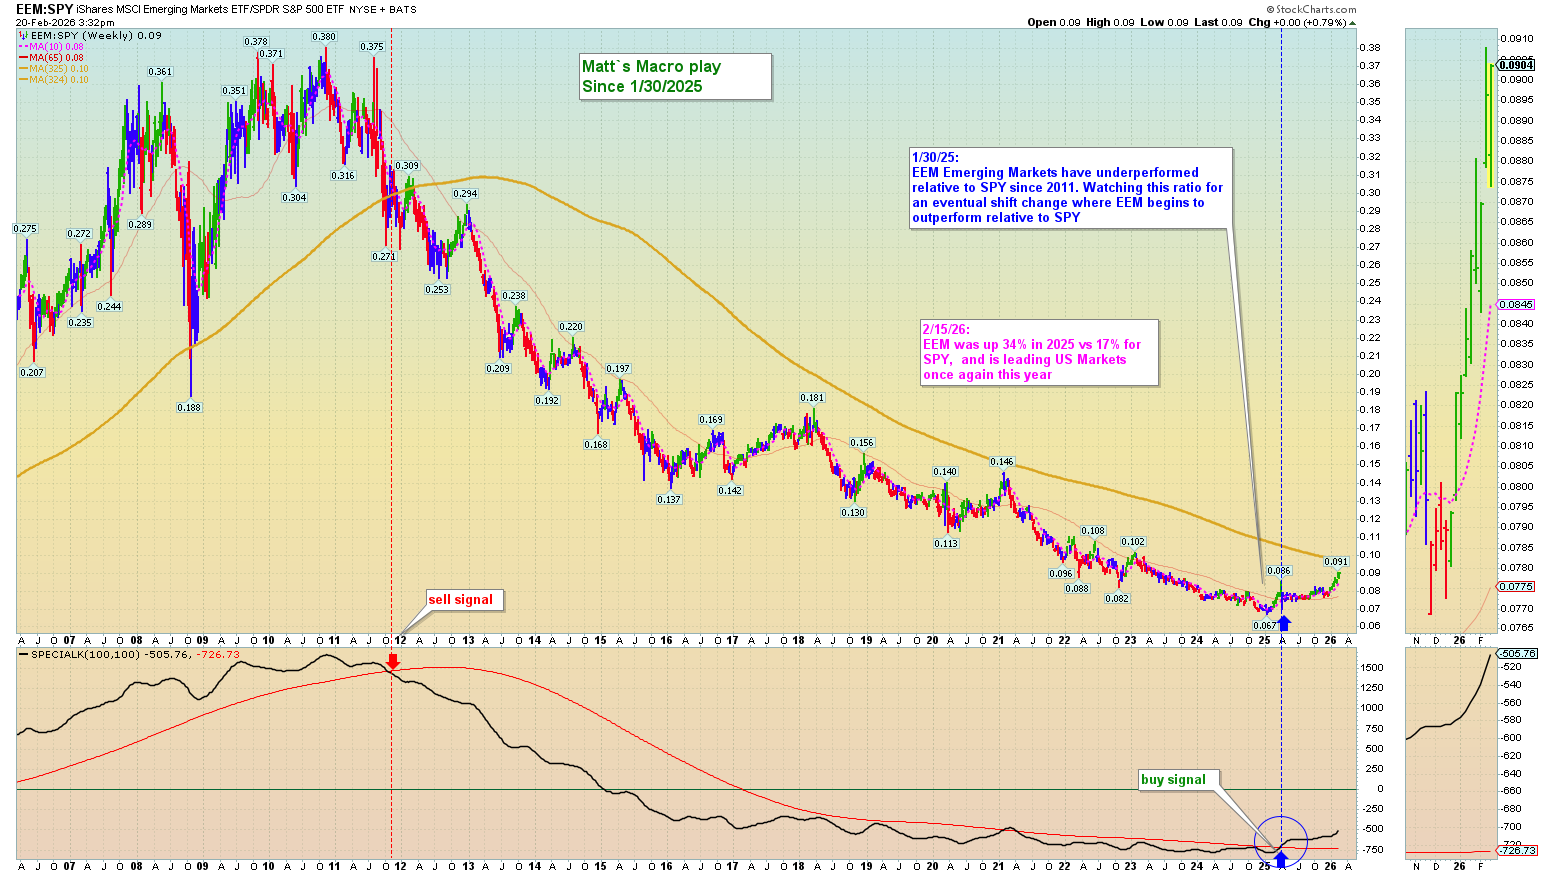The width and height of the screenshot is (1550, 875).
Task: Click the green up triangle beside Chg +0.79%
Action: [x=1352, y=23]
